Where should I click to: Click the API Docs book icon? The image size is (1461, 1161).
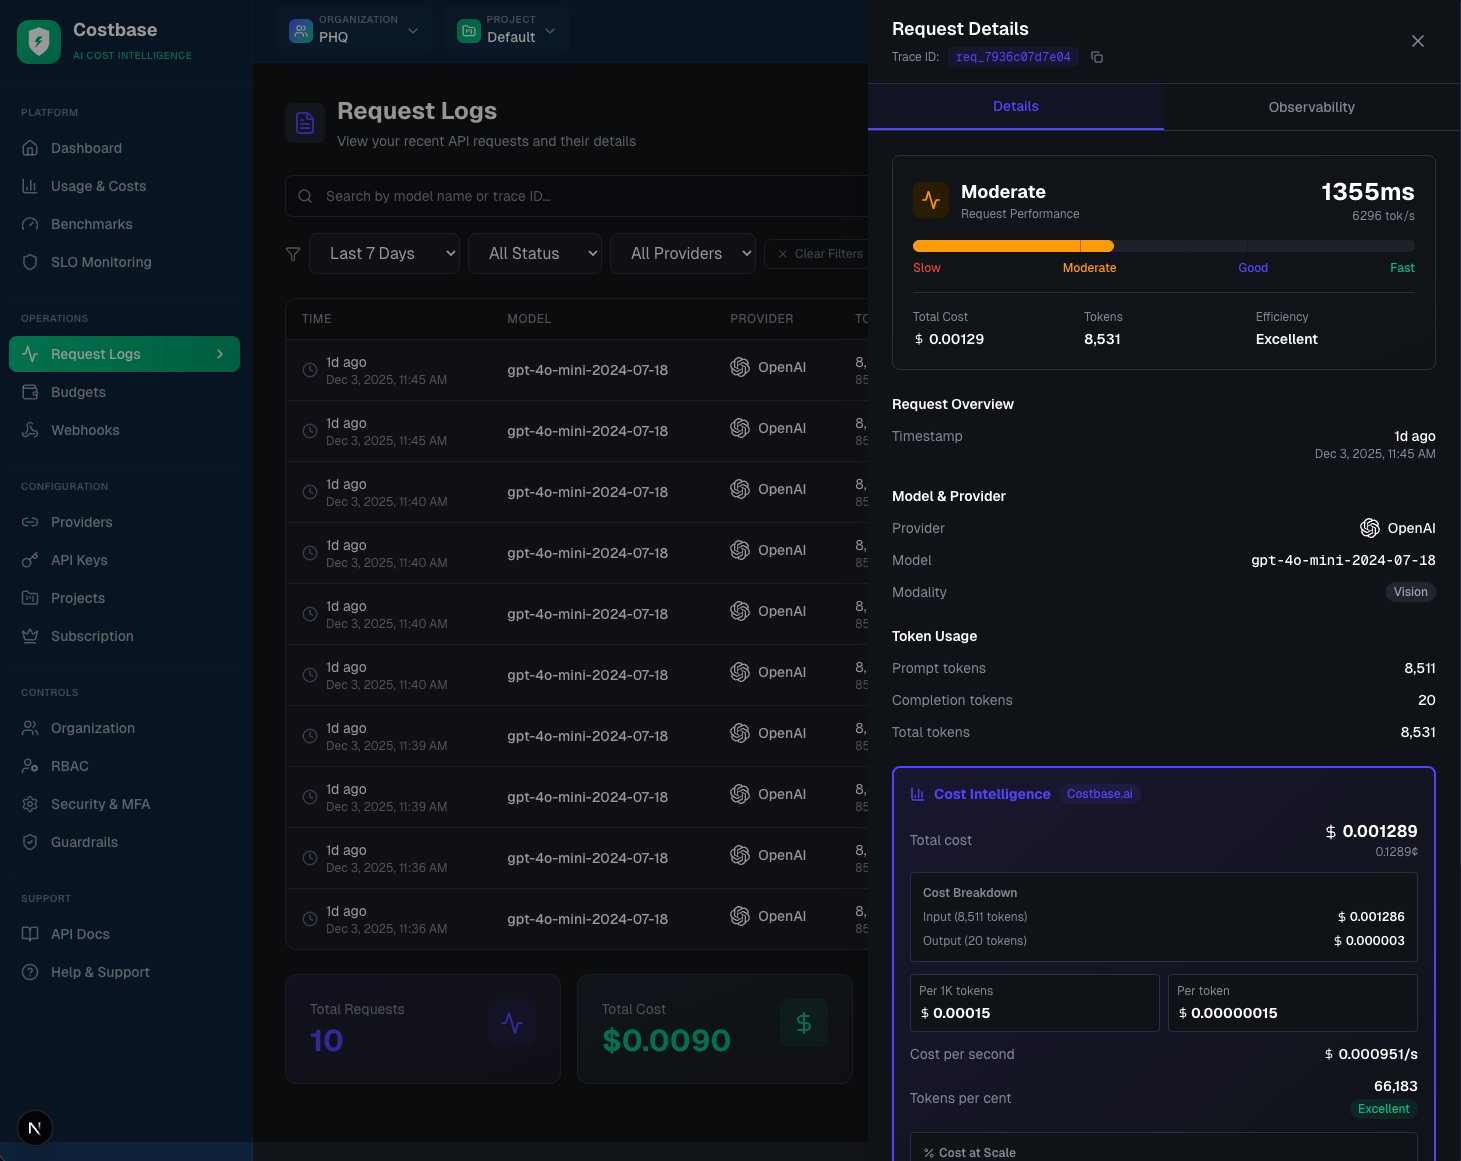tap(30, 934)
